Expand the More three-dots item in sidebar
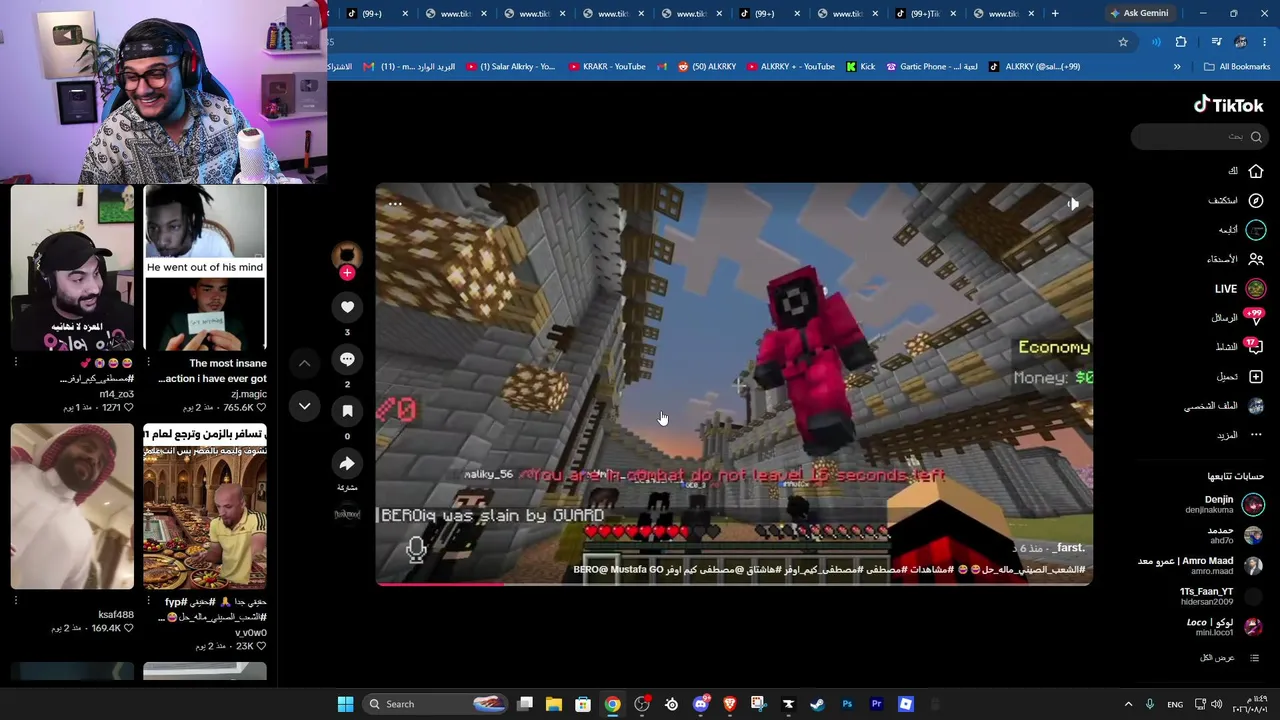Image resolution: width=1280 pixels, height=720 pixels. (x=1256, y=435)
